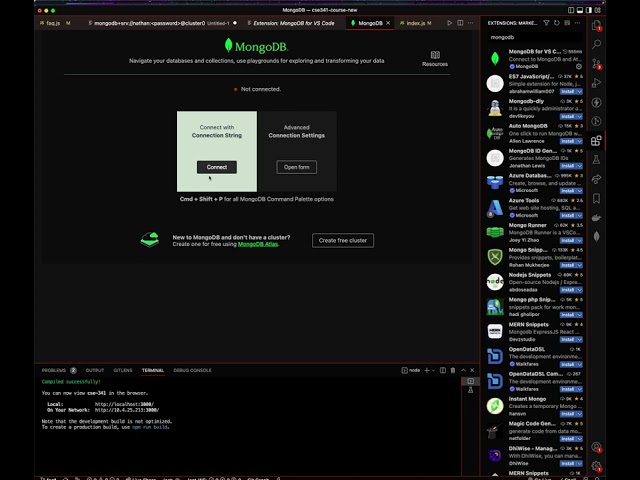Open the Search view in the activity bar
This screenshot has width=640, height=480.
coord(596,44)
